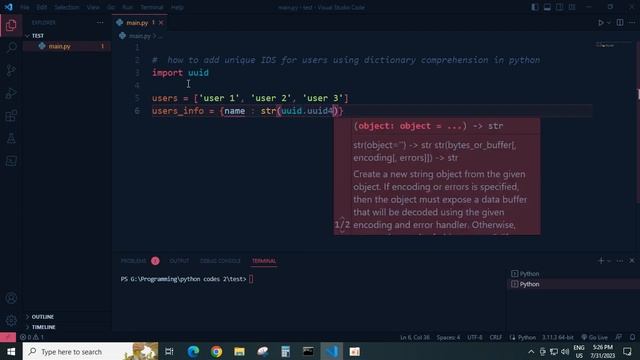The height and width of the screenshot is (360, 640).
Task: Open the Explorer view in activity bar
Action: click(x=11, y=25)
